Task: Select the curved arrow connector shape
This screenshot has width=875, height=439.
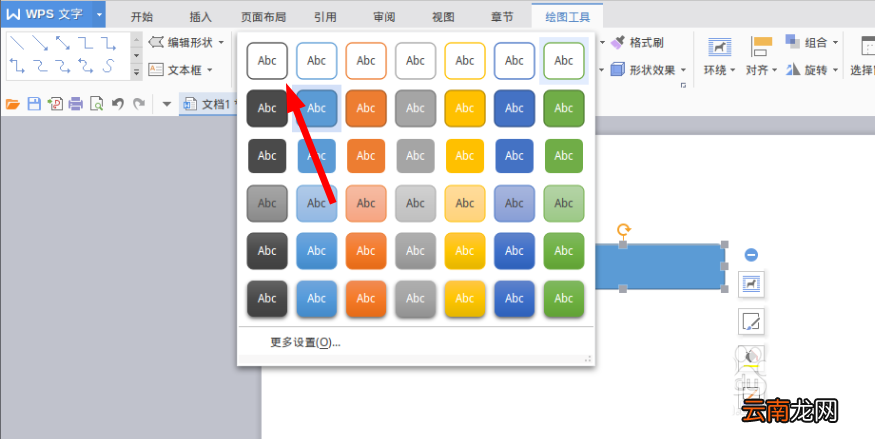Action: tap(62, 66)
